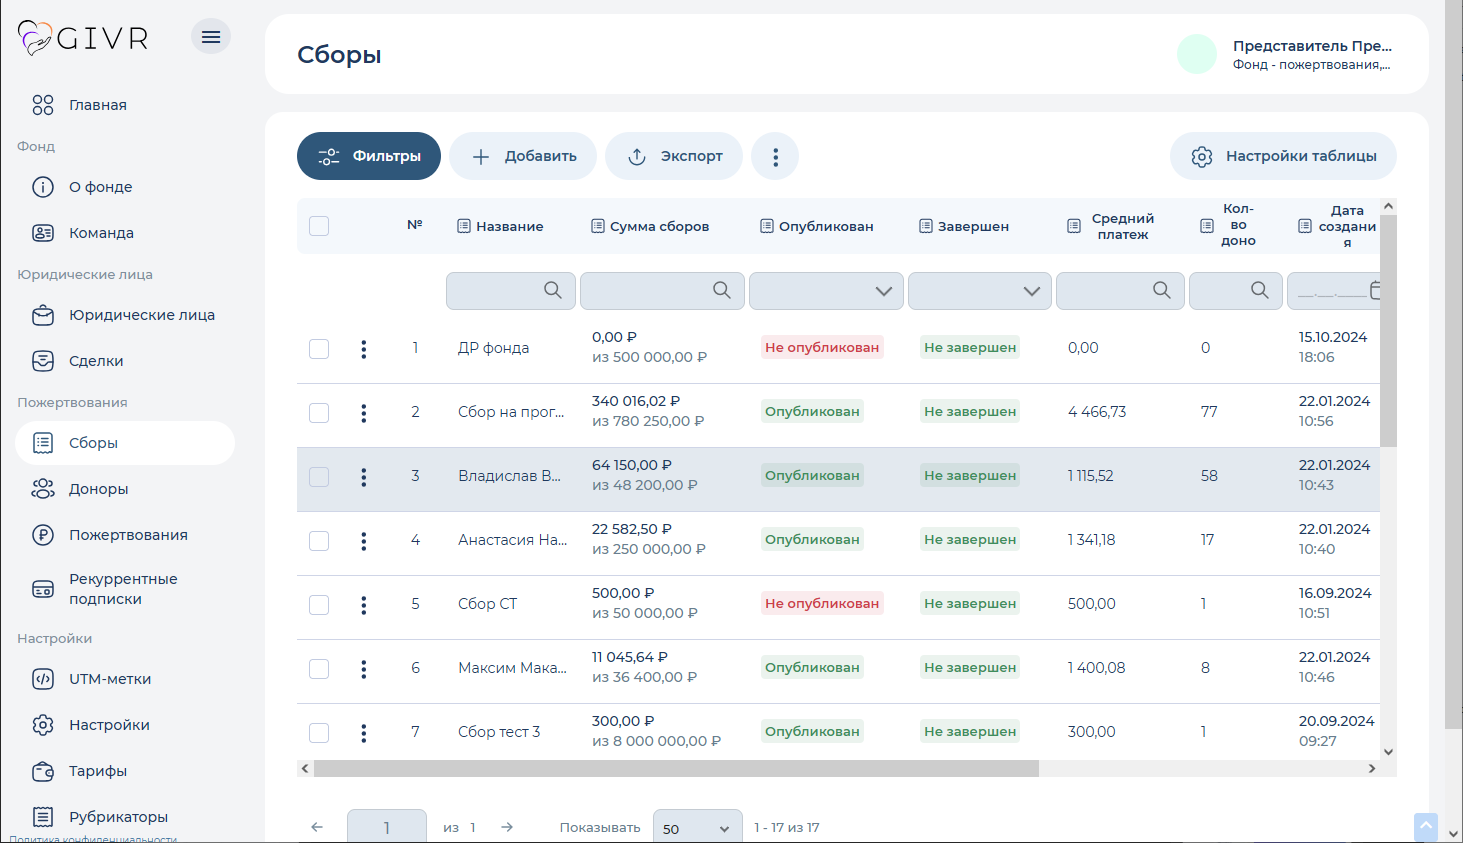This screenshot has width=1463, height=843.
Task: Click the page number input
Action: (387, 827)
